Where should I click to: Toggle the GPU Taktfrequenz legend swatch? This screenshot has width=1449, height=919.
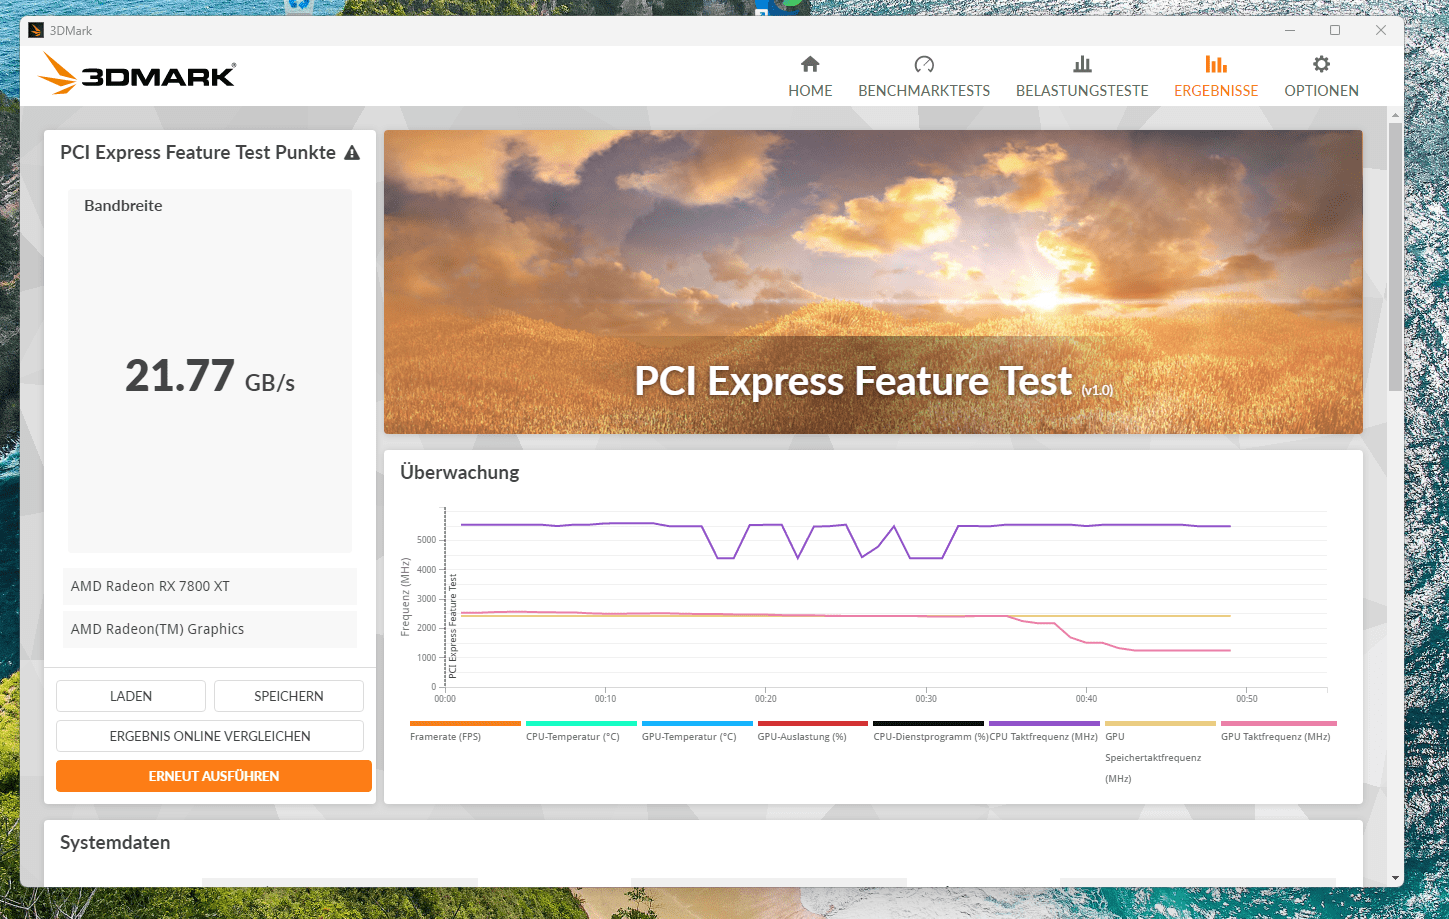[x=1278, y=723]
